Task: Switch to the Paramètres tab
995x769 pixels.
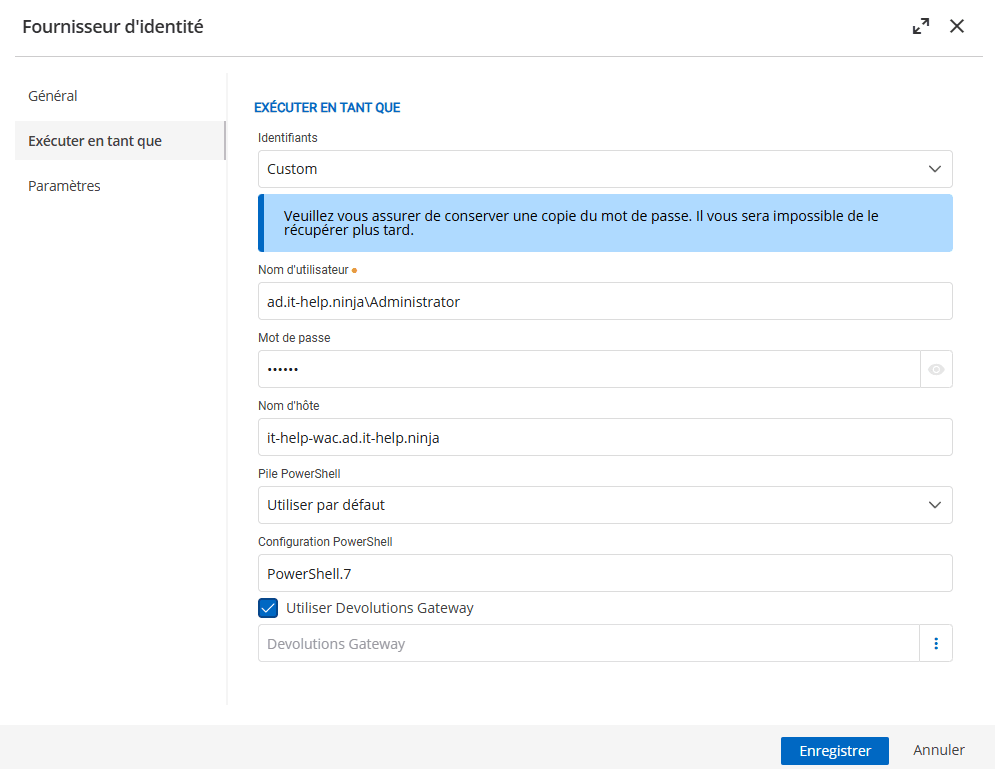Action: coord(64,185)
